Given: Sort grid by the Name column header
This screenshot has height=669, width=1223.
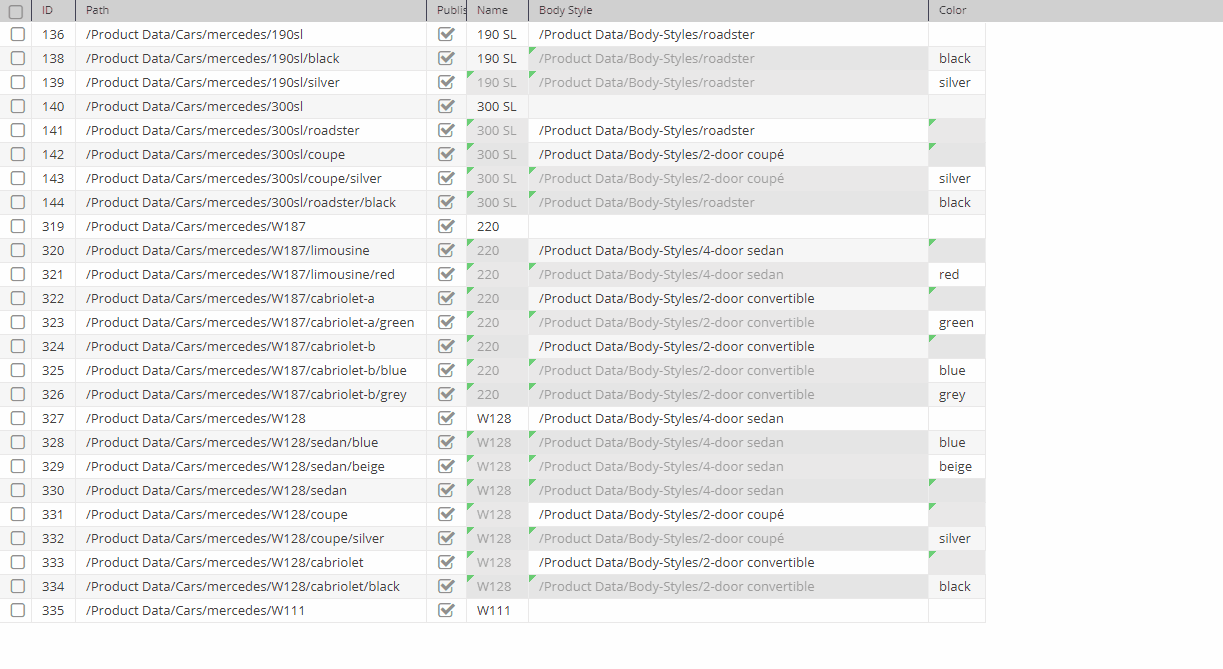Looking at the screenshot, I should [497, 10].
